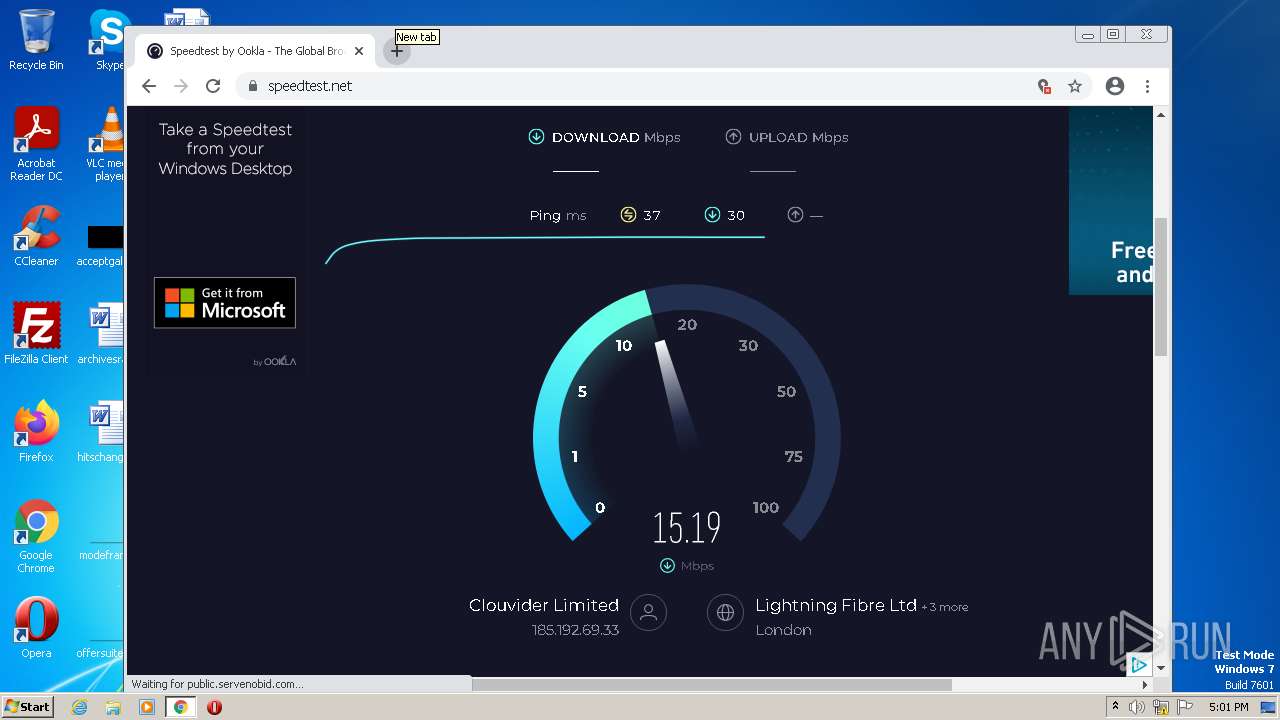Click the 5:01 PM clock
Viewport: 1280px width, 720px height.
[x=1229, y=707]
